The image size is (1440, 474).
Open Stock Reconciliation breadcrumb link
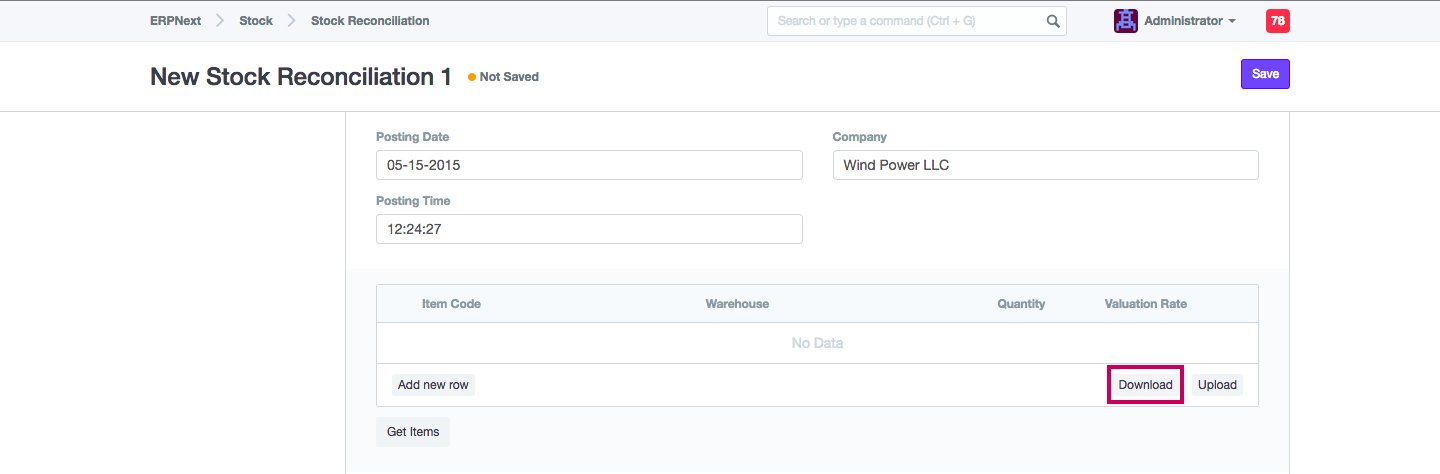370,21
